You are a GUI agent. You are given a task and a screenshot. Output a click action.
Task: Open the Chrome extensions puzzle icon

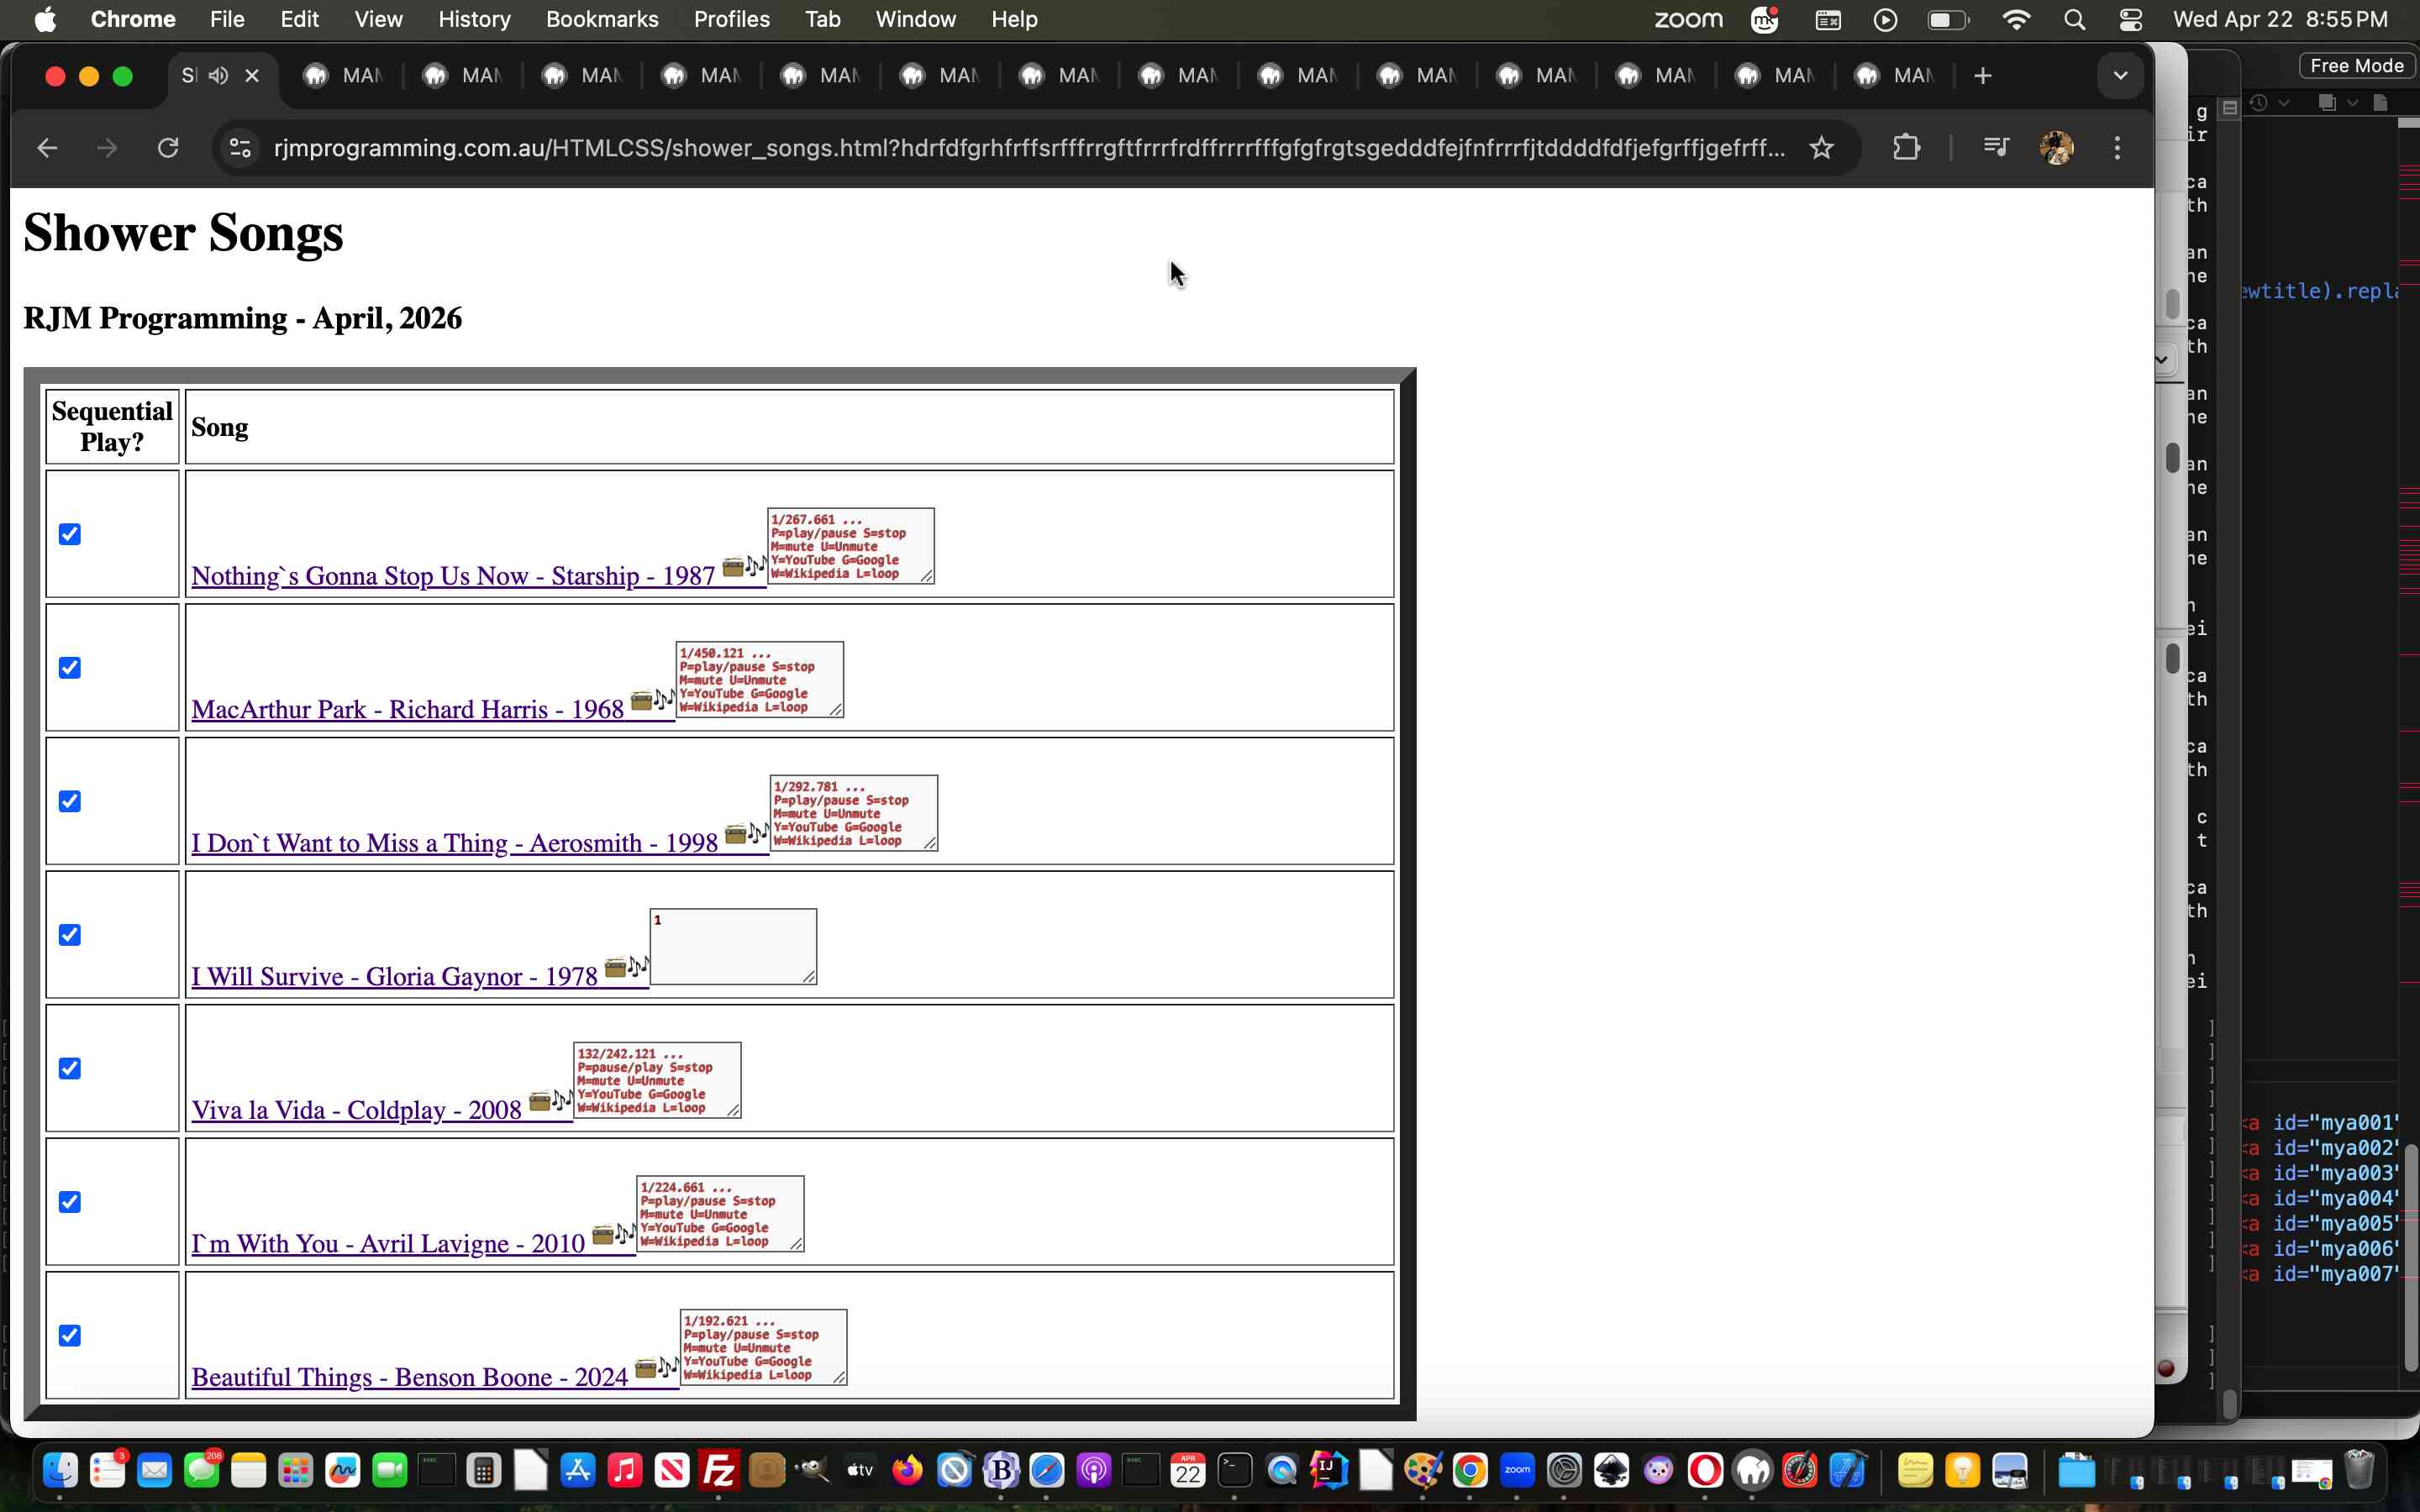coord(1906,148)
